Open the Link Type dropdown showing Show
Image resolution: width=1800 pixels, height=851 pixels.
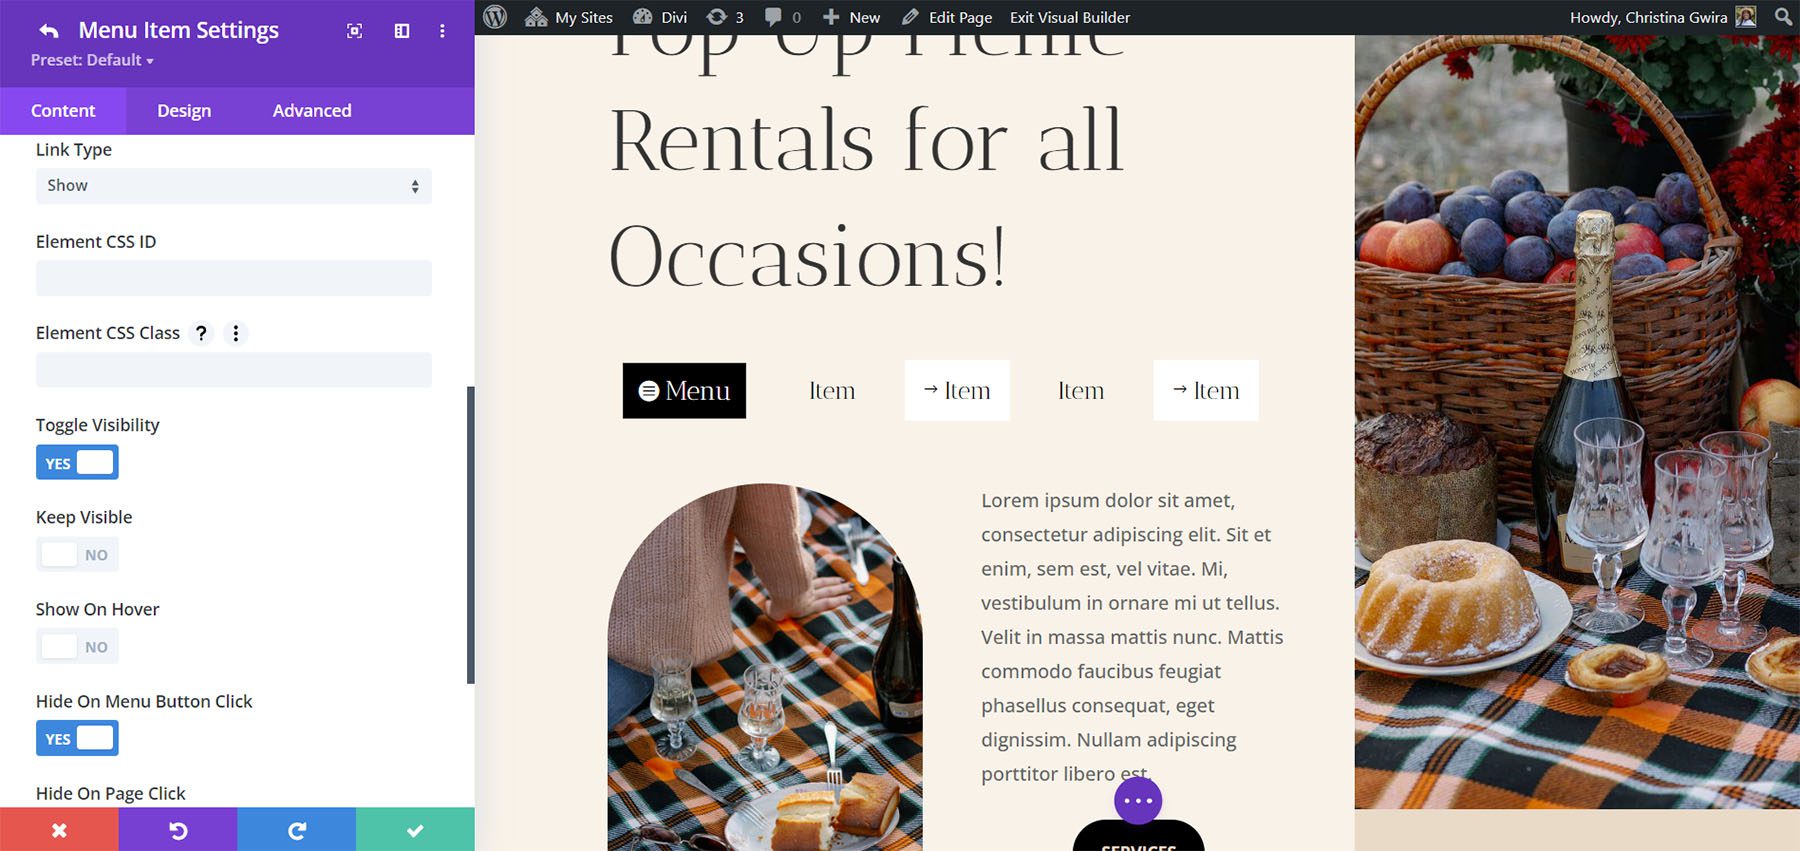tap(234, 186)
